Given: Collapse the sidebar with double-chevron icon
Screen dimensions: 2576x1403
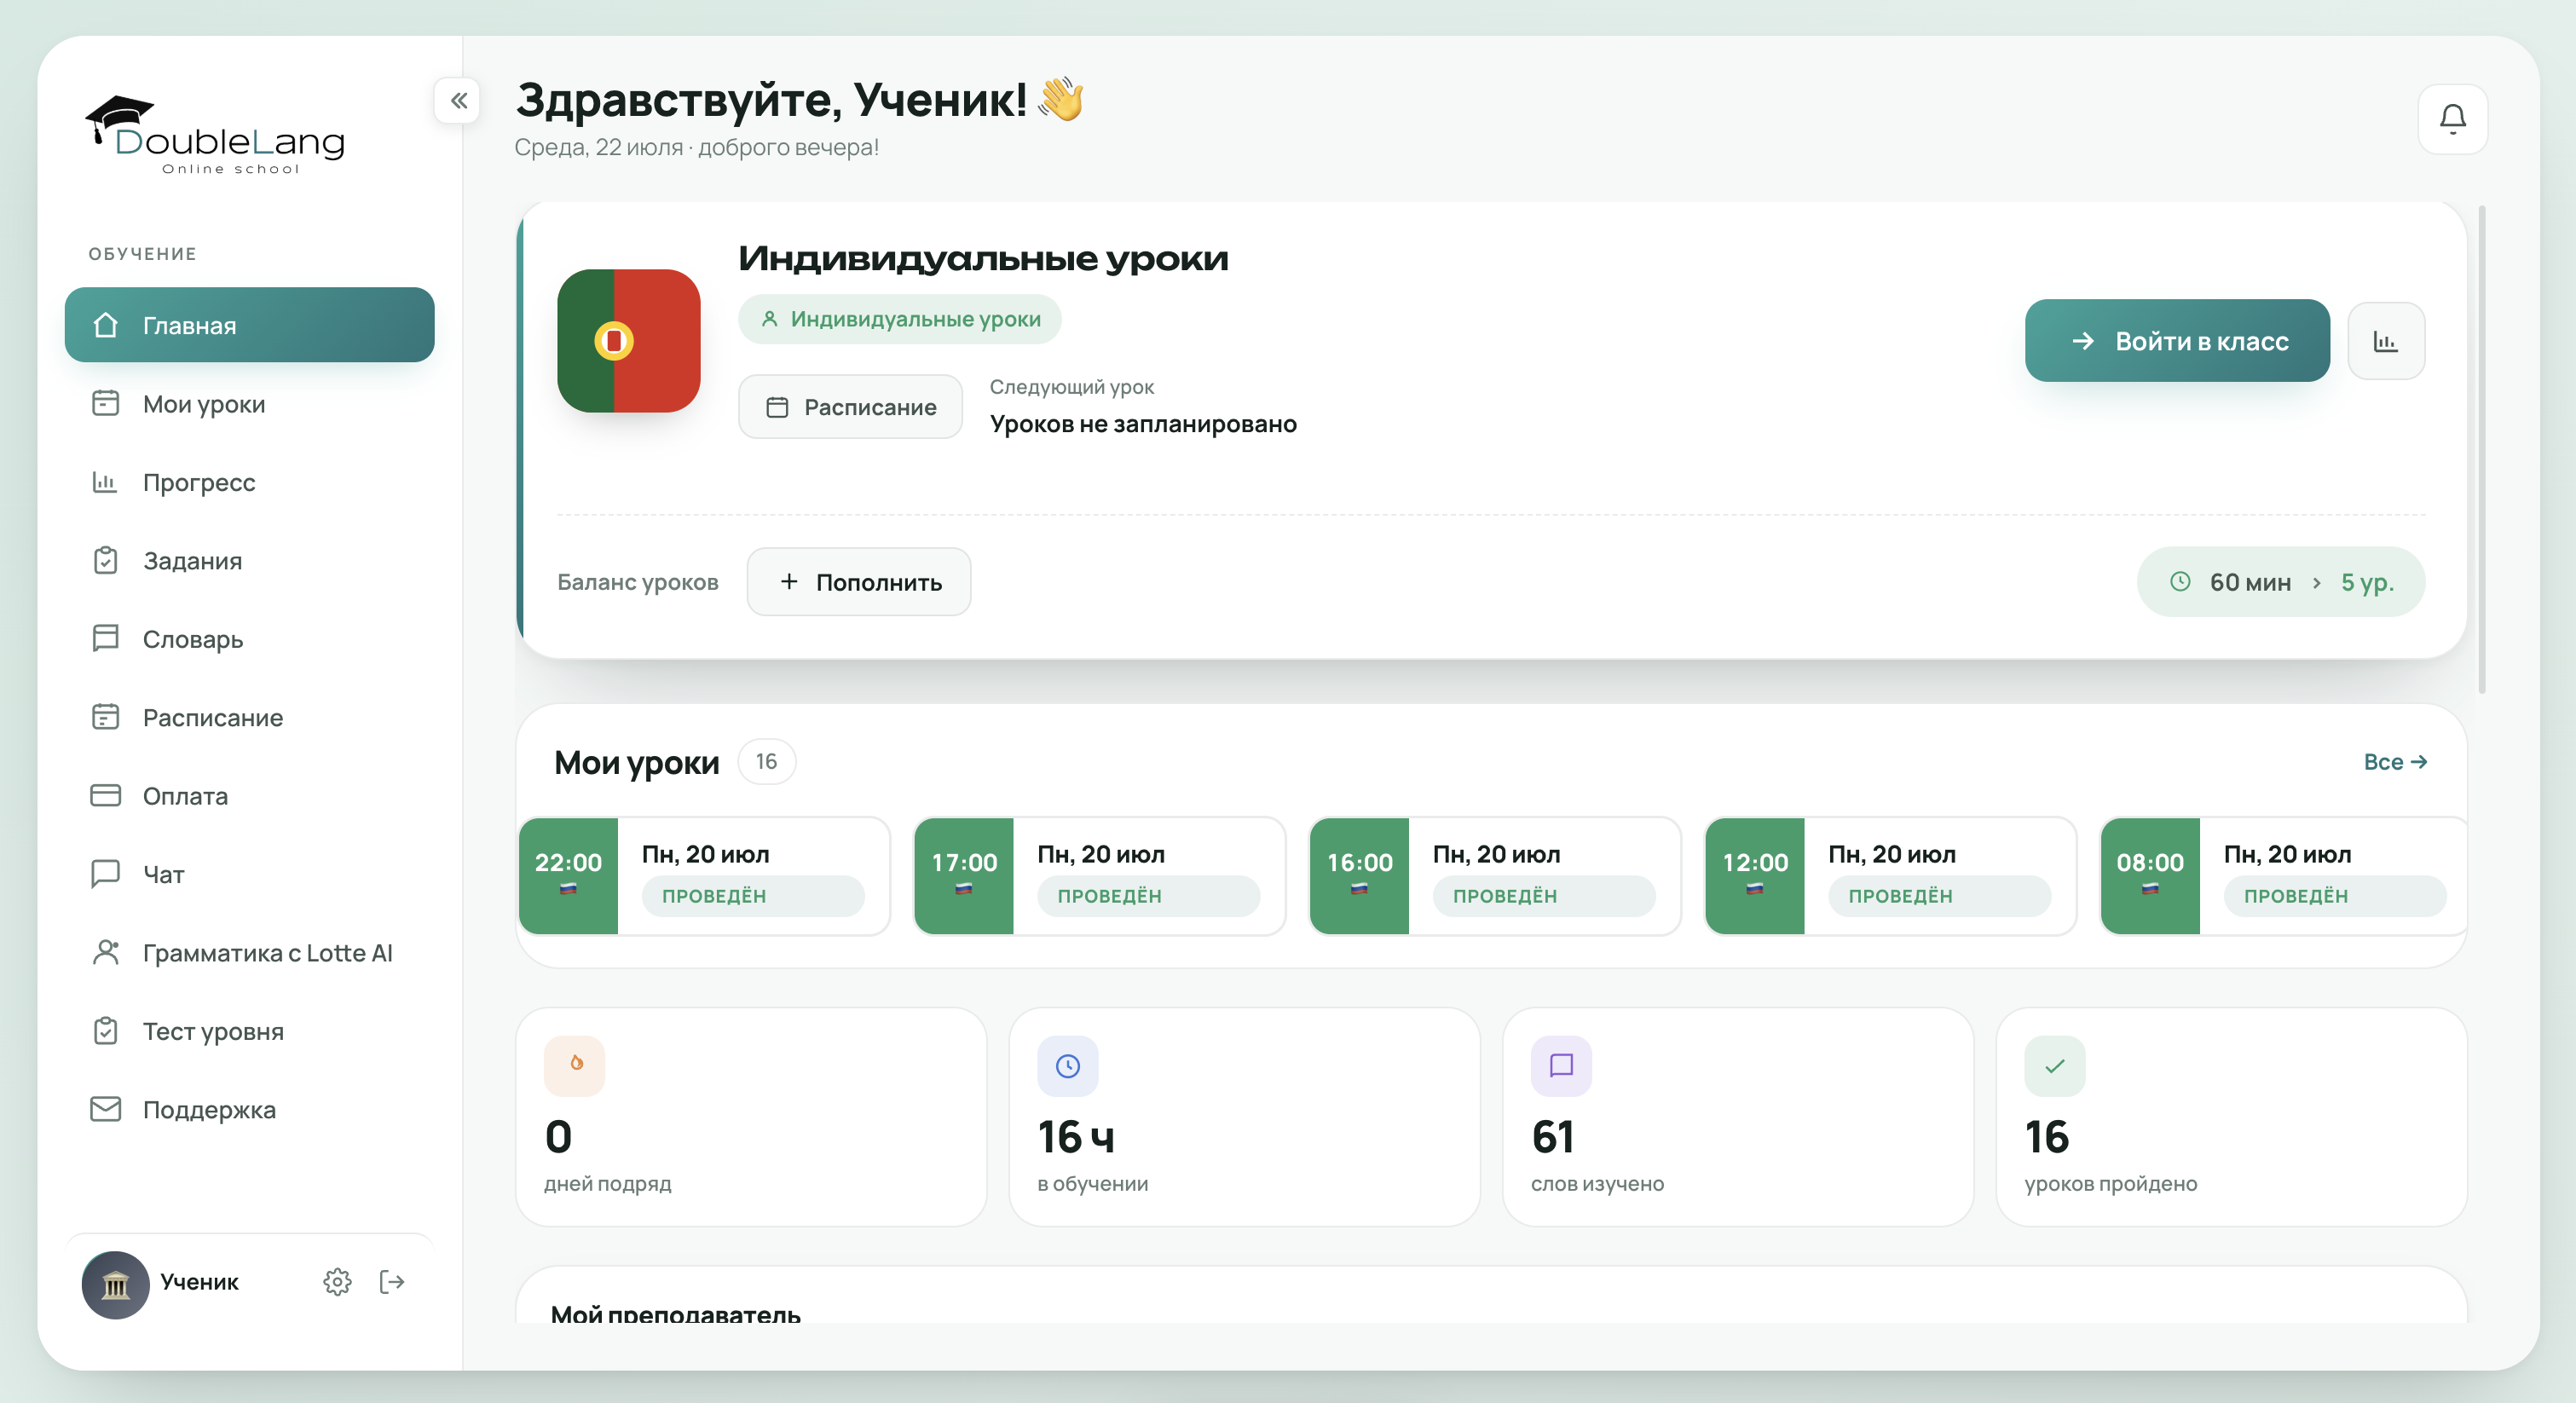Looking at the screenshot, I should pyautogui.click(x=458, y=100).
